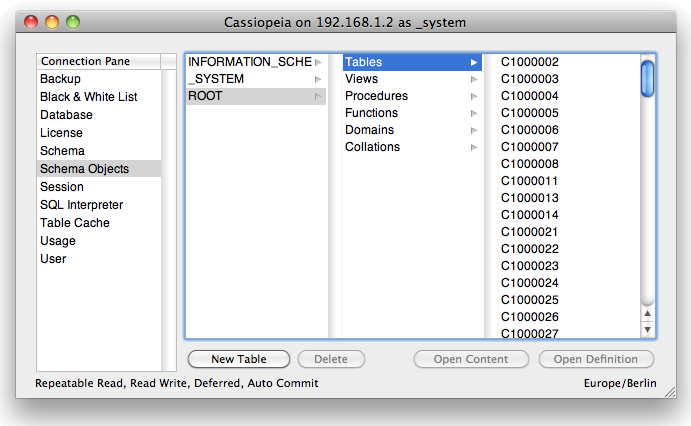Select table C1000002 in the list

(529, 62)
